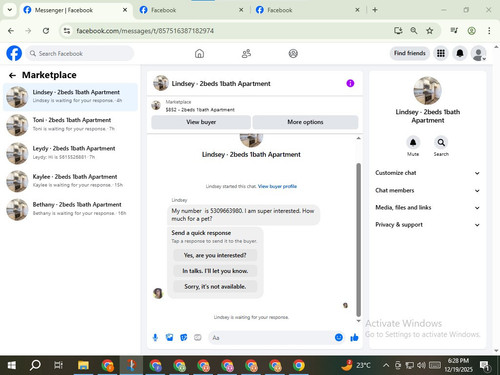The width and height of the screenshot is (500, 375).
Task: Open Bethany's conversation in the chat list
Action: coord(70,209)
